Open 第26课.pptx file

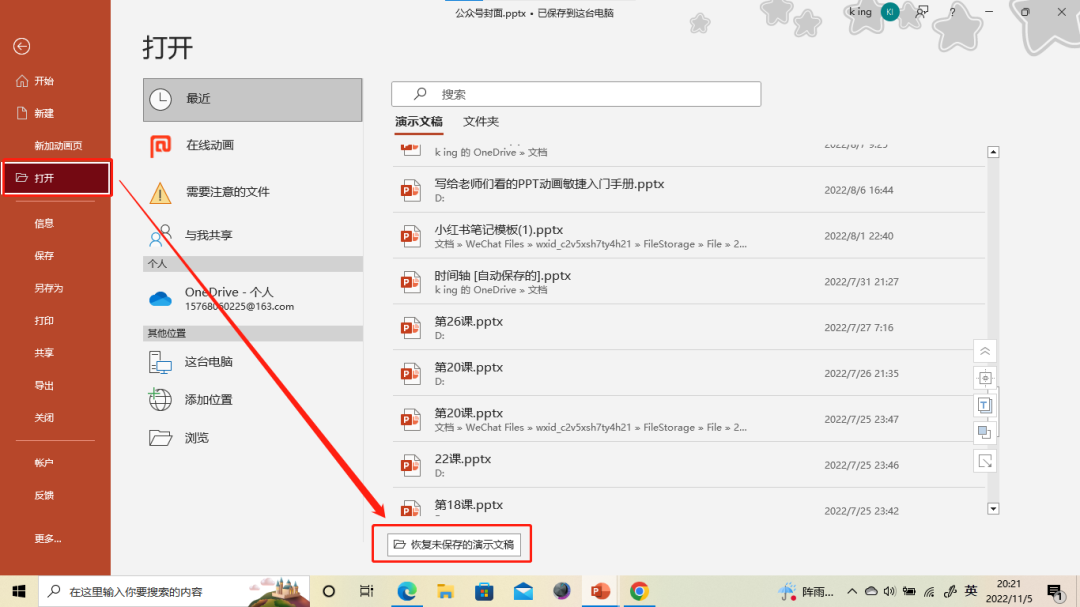coord(689,327)
